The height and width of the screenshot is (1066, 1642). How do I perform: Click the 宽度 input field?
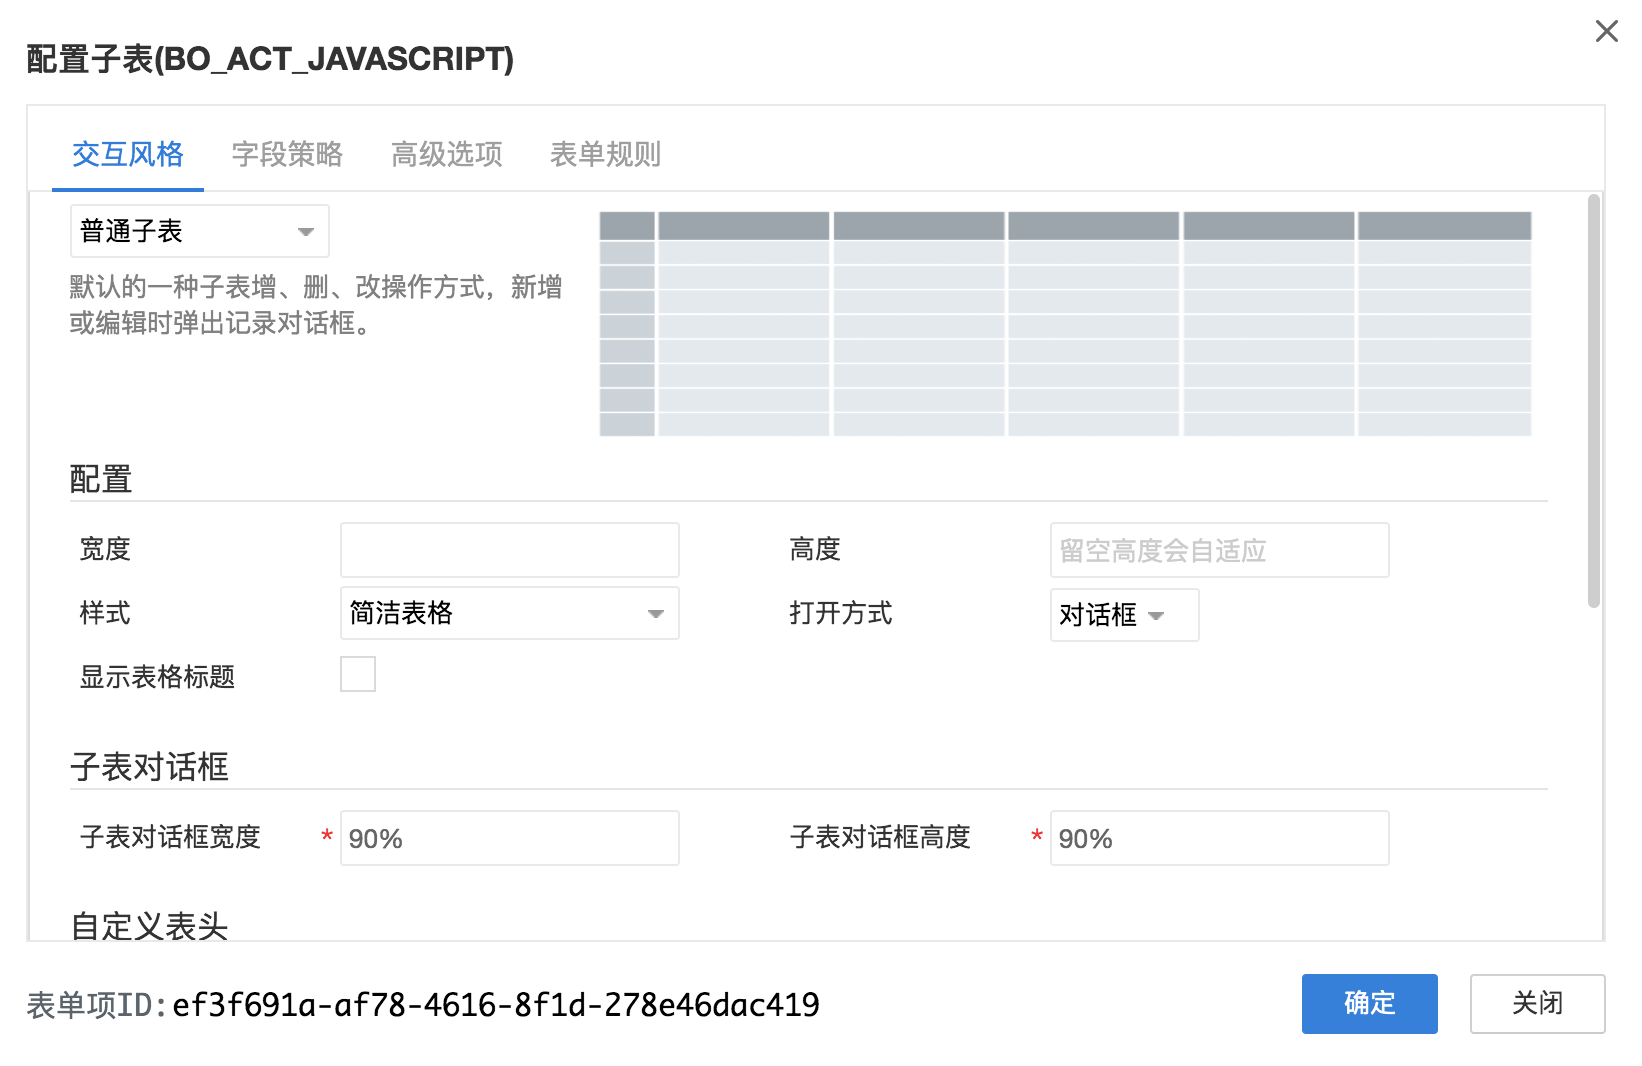[509, 550]
